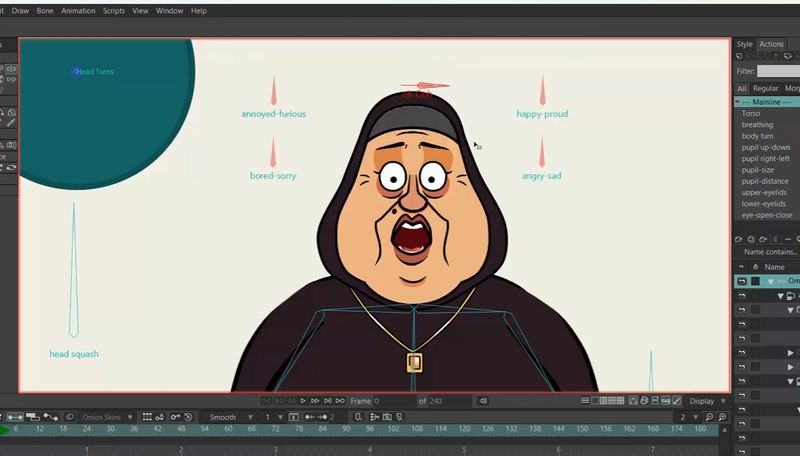Click the first icon above Name contains filter

click(x=738, y=239)
